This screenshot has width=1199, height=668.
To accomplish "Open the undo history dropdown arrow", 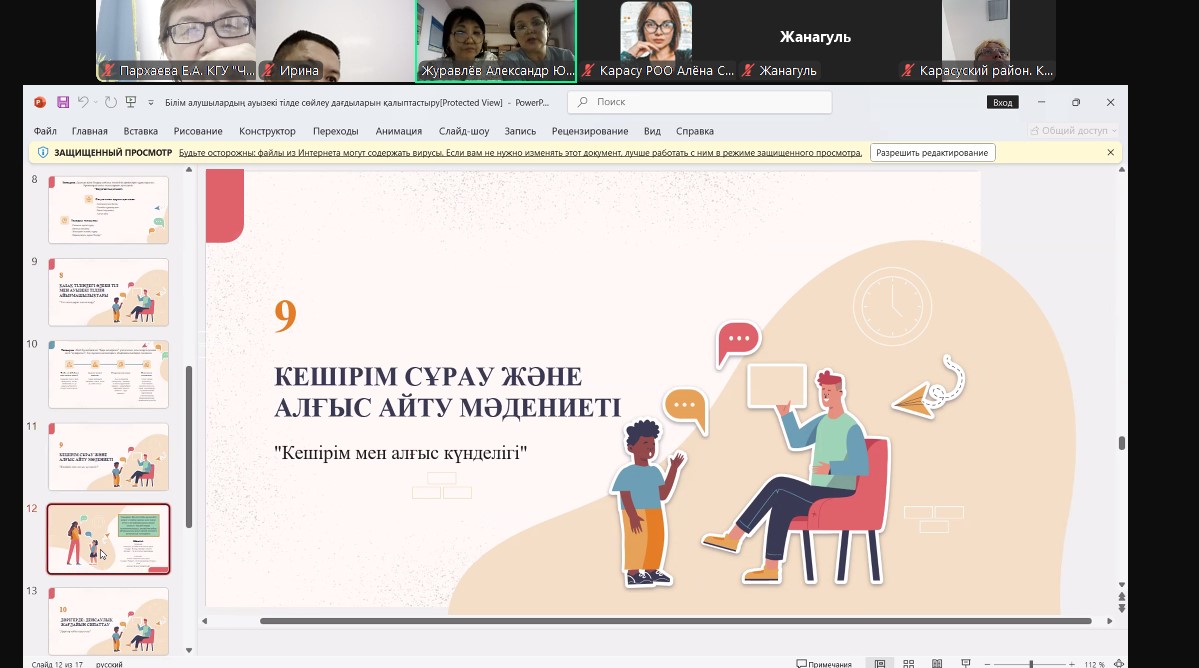I will tap(94, 102).
